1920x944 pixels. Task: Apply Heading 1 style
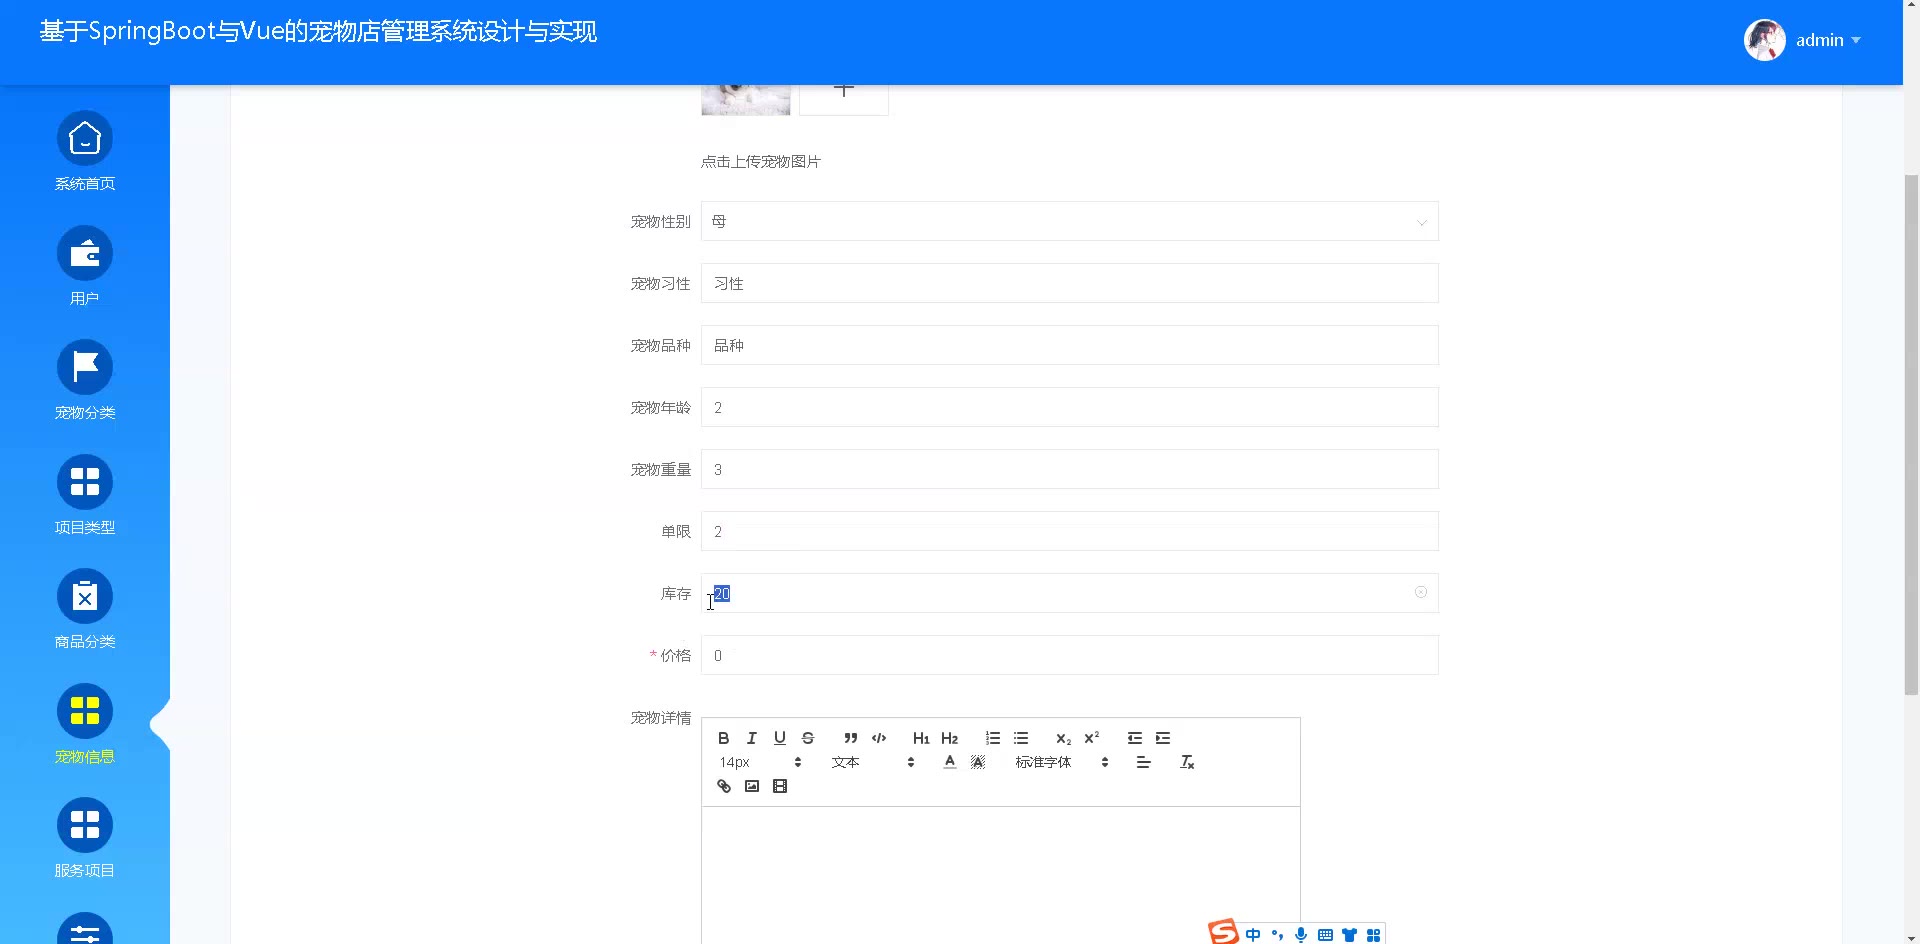point(921,738)
